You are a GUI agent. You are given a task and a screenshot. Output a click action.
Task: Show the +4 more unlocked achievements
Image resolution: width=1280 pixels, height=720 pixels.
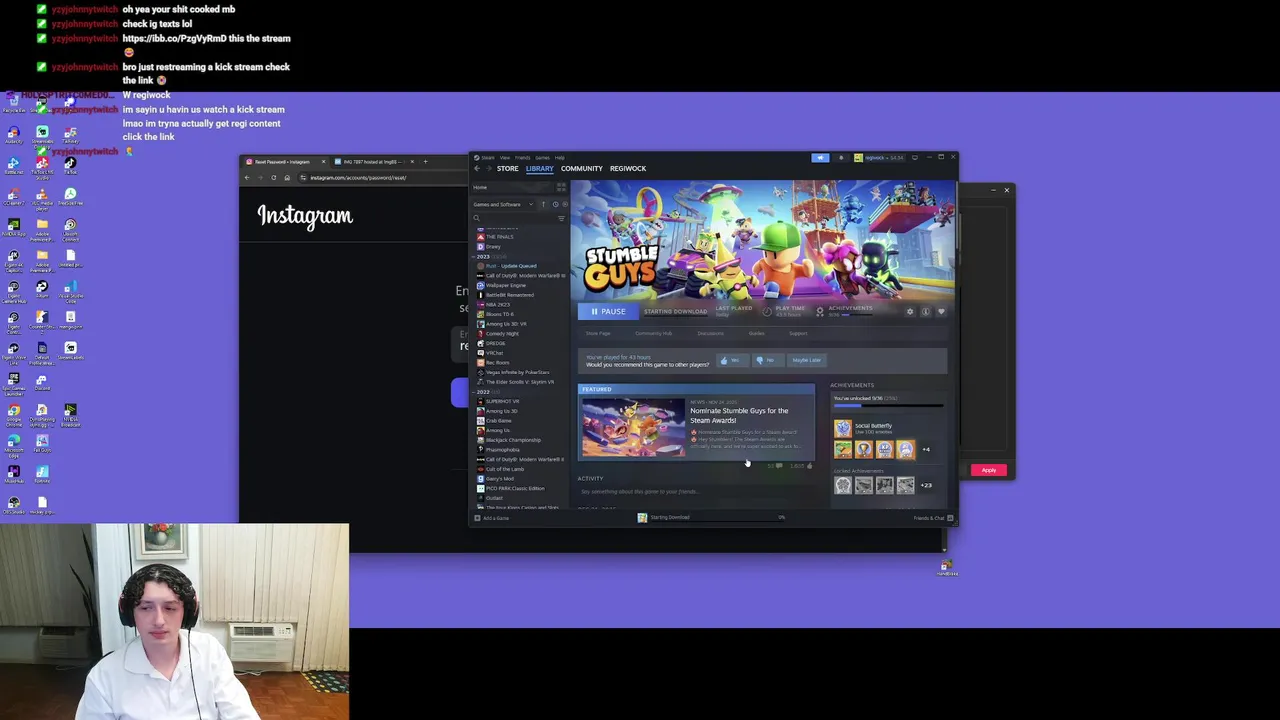[x=926, y=450]
